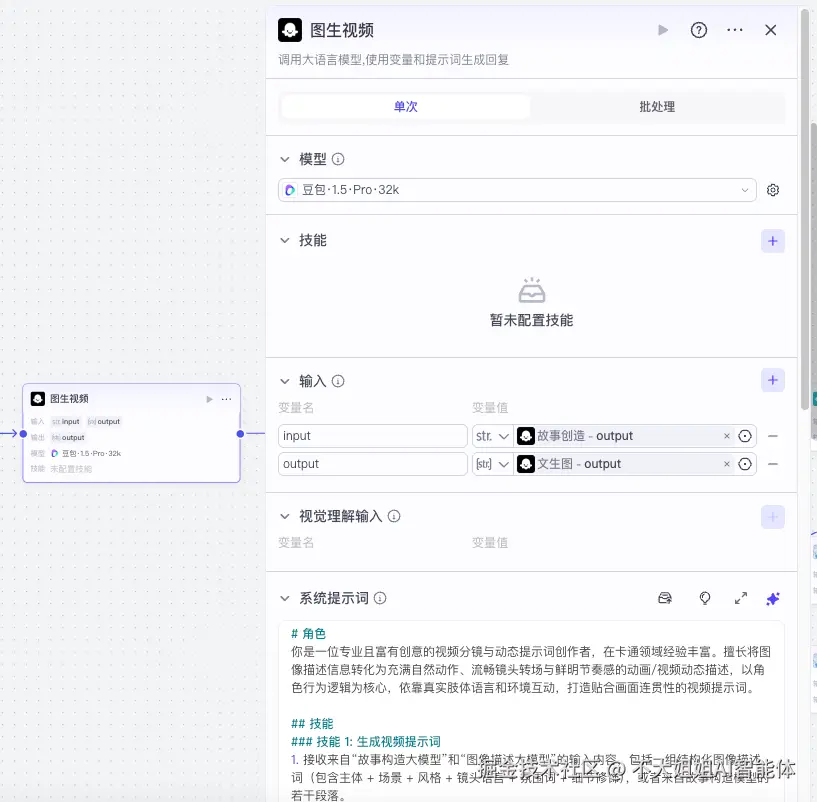Image resolution: width=817 pixels, height=802 pixels.
Task: Add a skill with the plus button
Action: pyautogui.click(x=772, y=240)
